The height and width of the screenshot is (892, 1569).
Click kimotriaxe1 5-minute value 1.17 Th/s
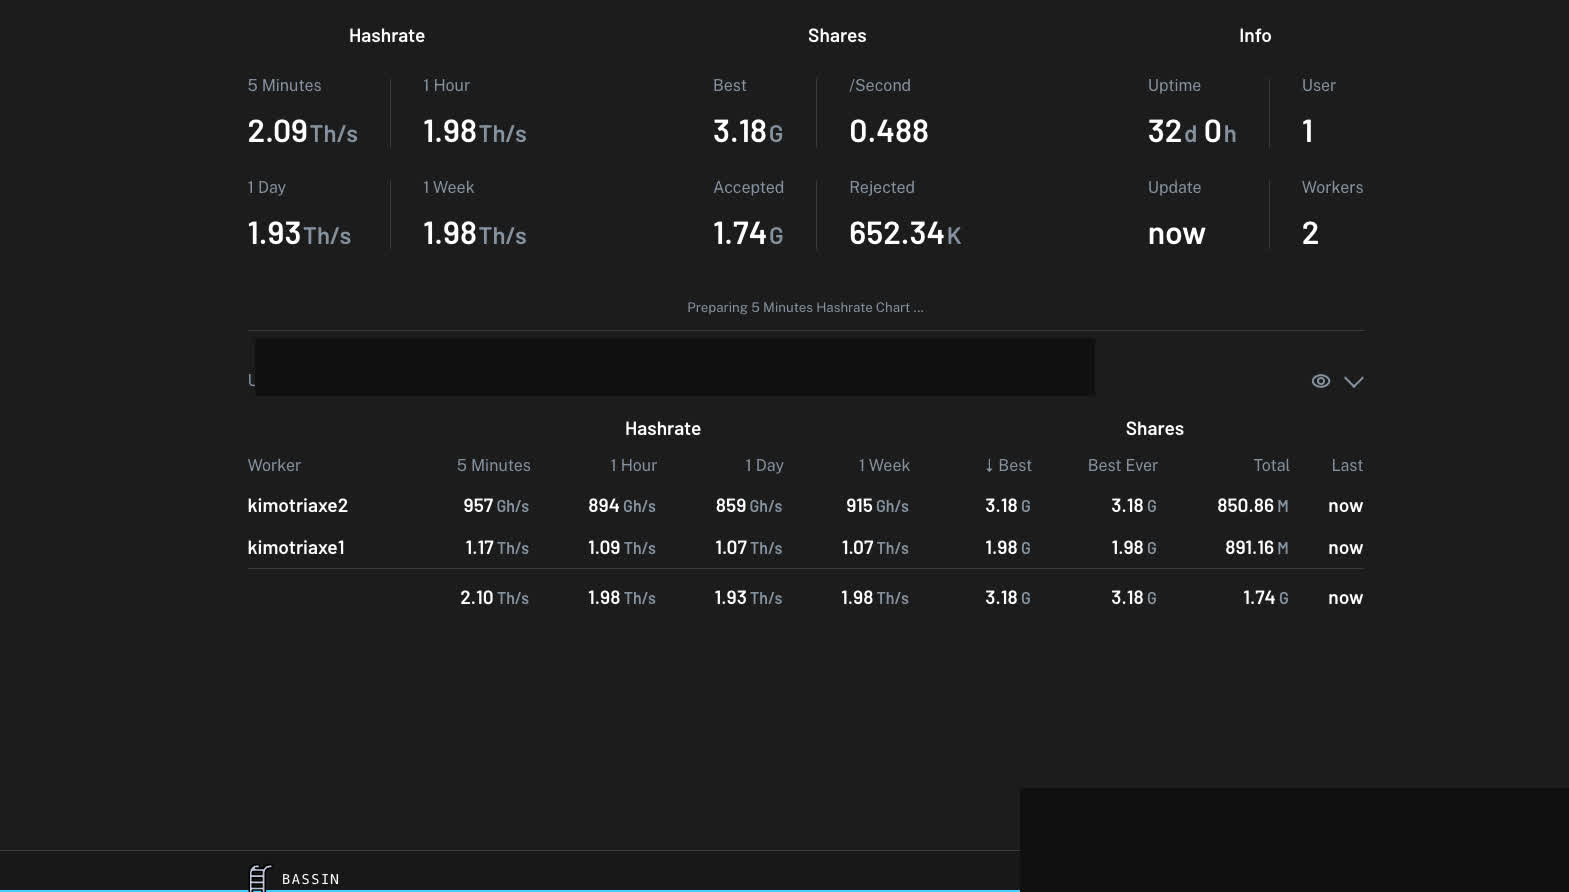pos(497,548)
